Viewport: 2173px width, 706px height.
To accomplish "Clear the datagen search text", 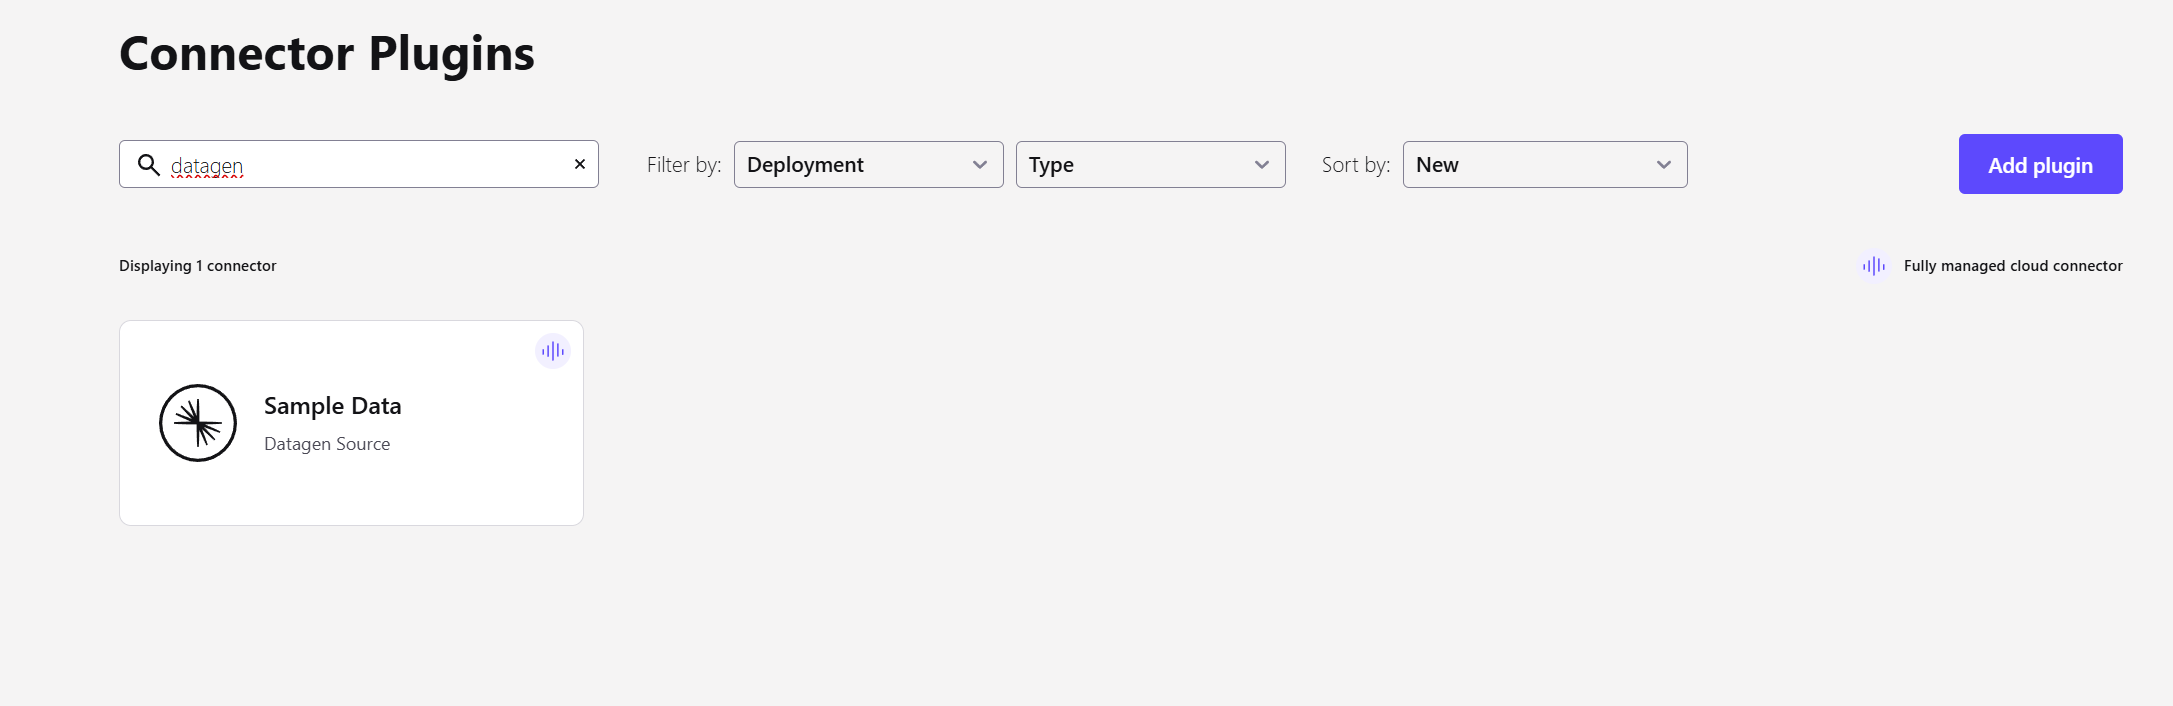I will pos(579,164).
